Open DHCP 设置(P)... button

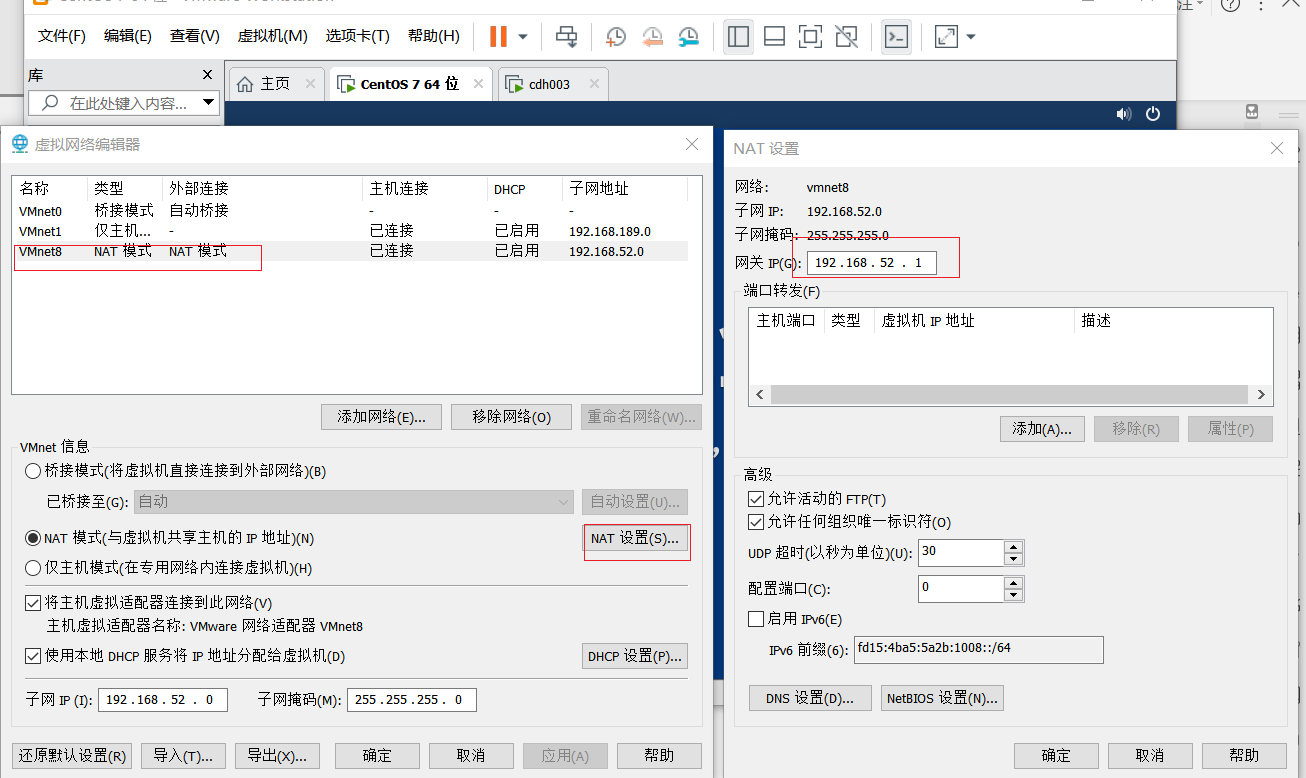(x=635, y=656)
